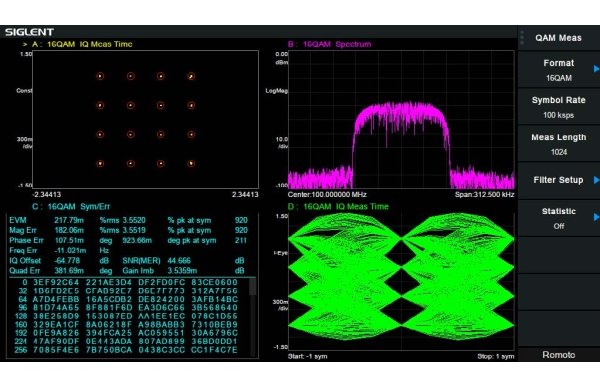Click symbol data 83CE0600 in row 0

click(x=215, y=282)
